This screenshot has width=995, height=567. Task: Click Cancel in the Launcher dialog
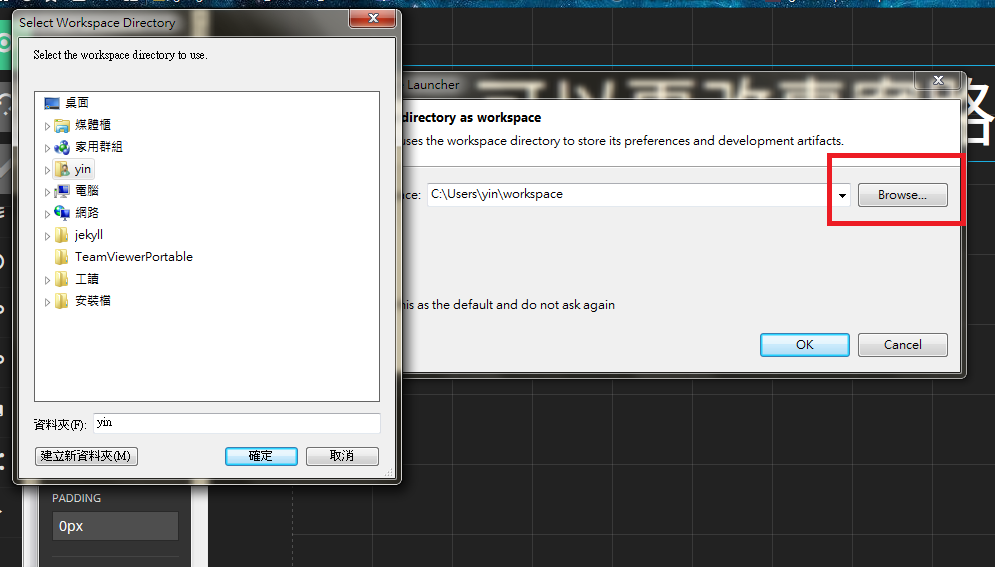tap(902, 344)
